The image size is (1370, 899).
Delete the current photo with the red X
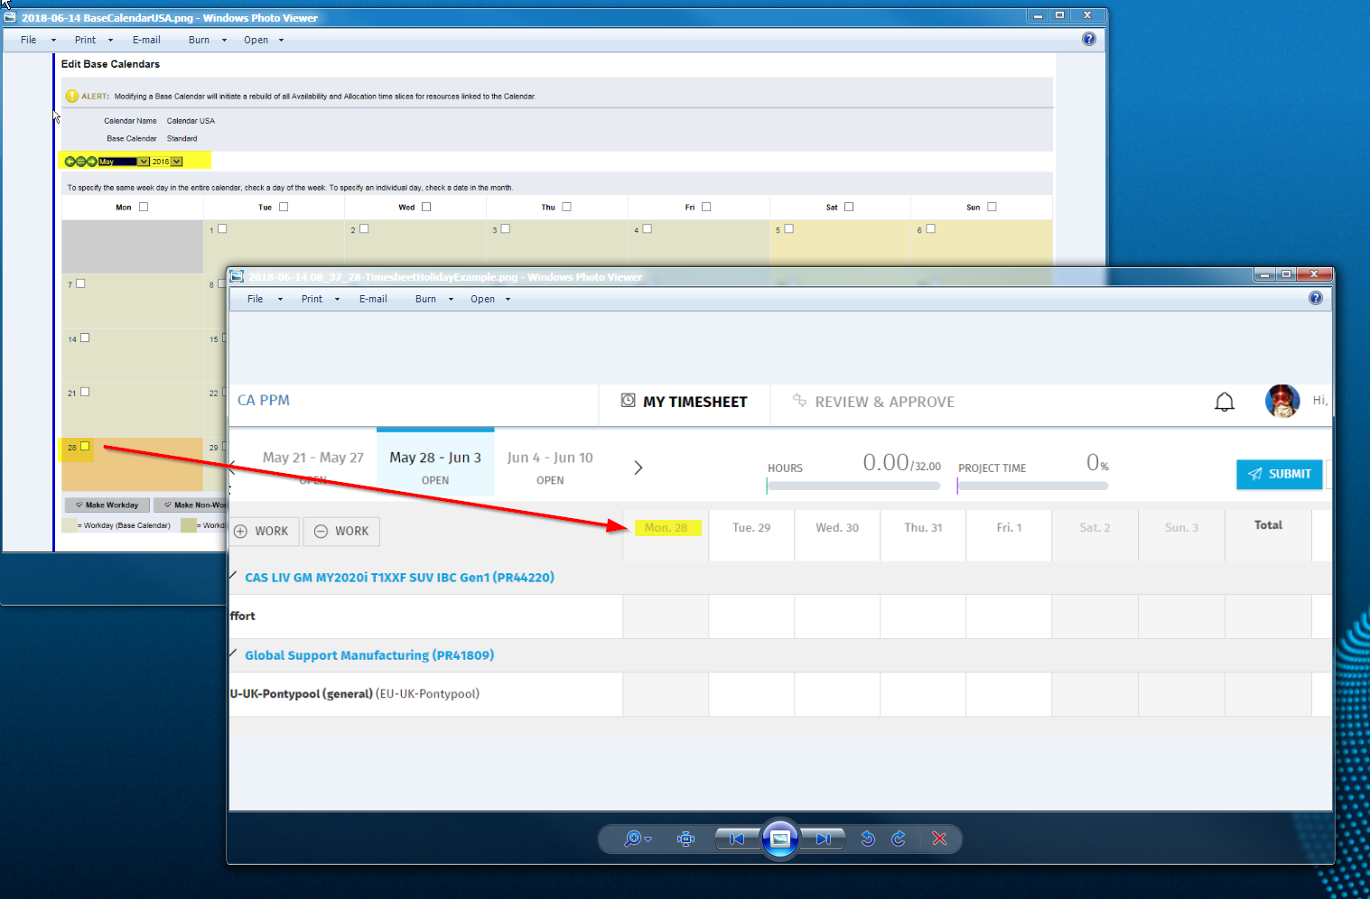[x=939, y=839]
